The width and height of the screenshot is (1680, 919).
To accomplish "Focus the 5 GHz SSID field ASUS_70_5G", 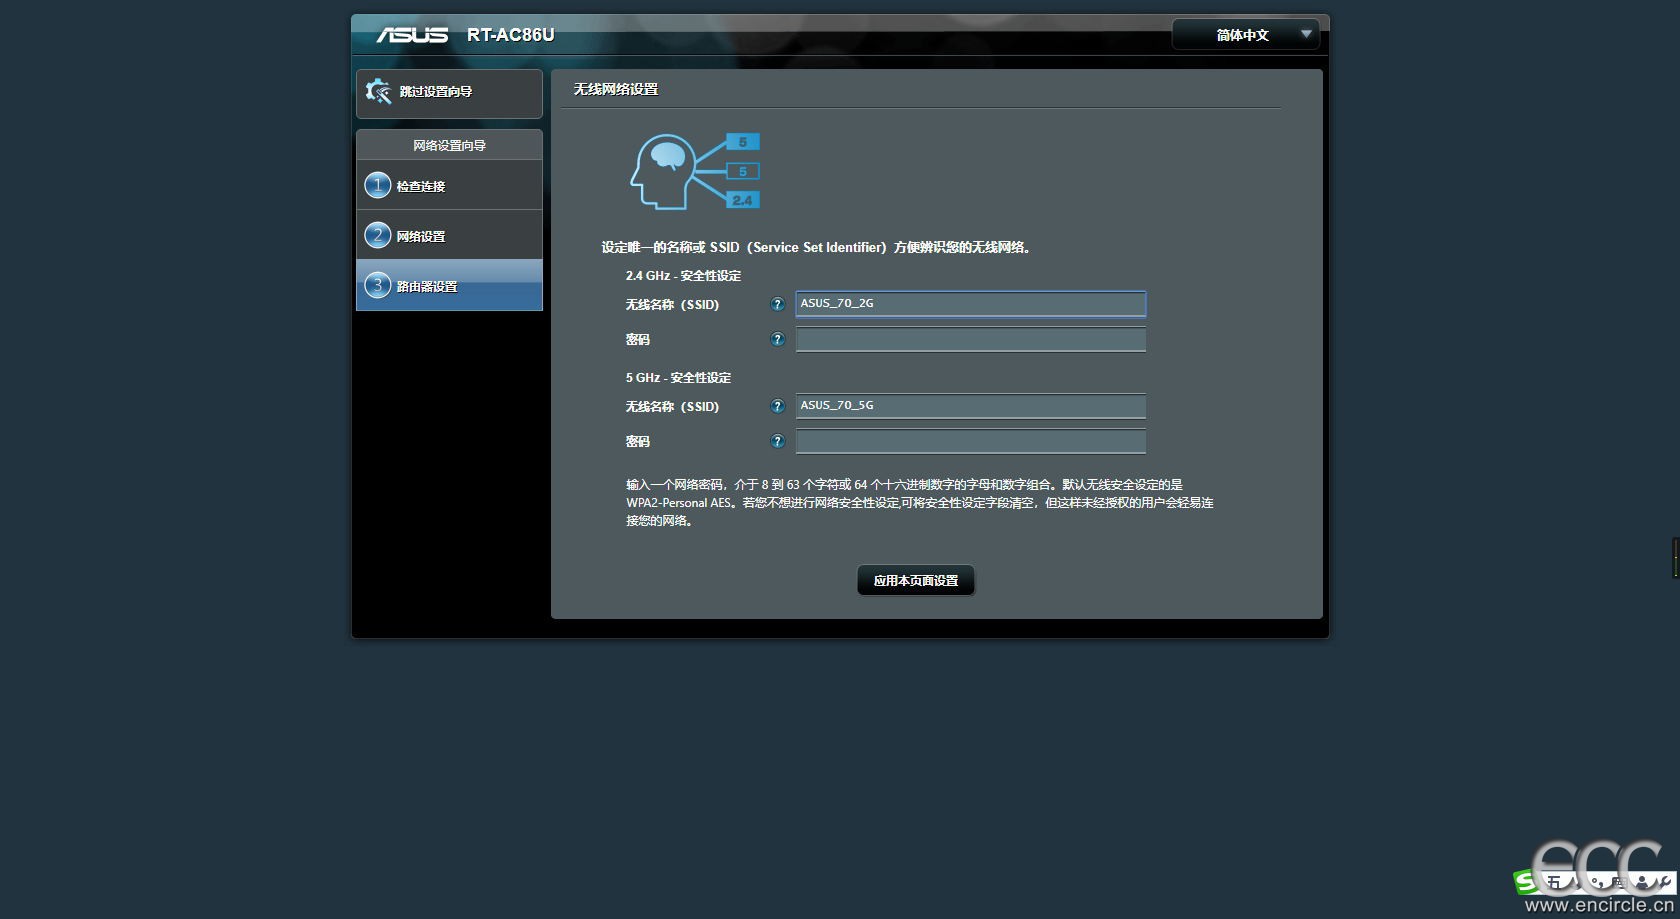I will tap(970, 406).
